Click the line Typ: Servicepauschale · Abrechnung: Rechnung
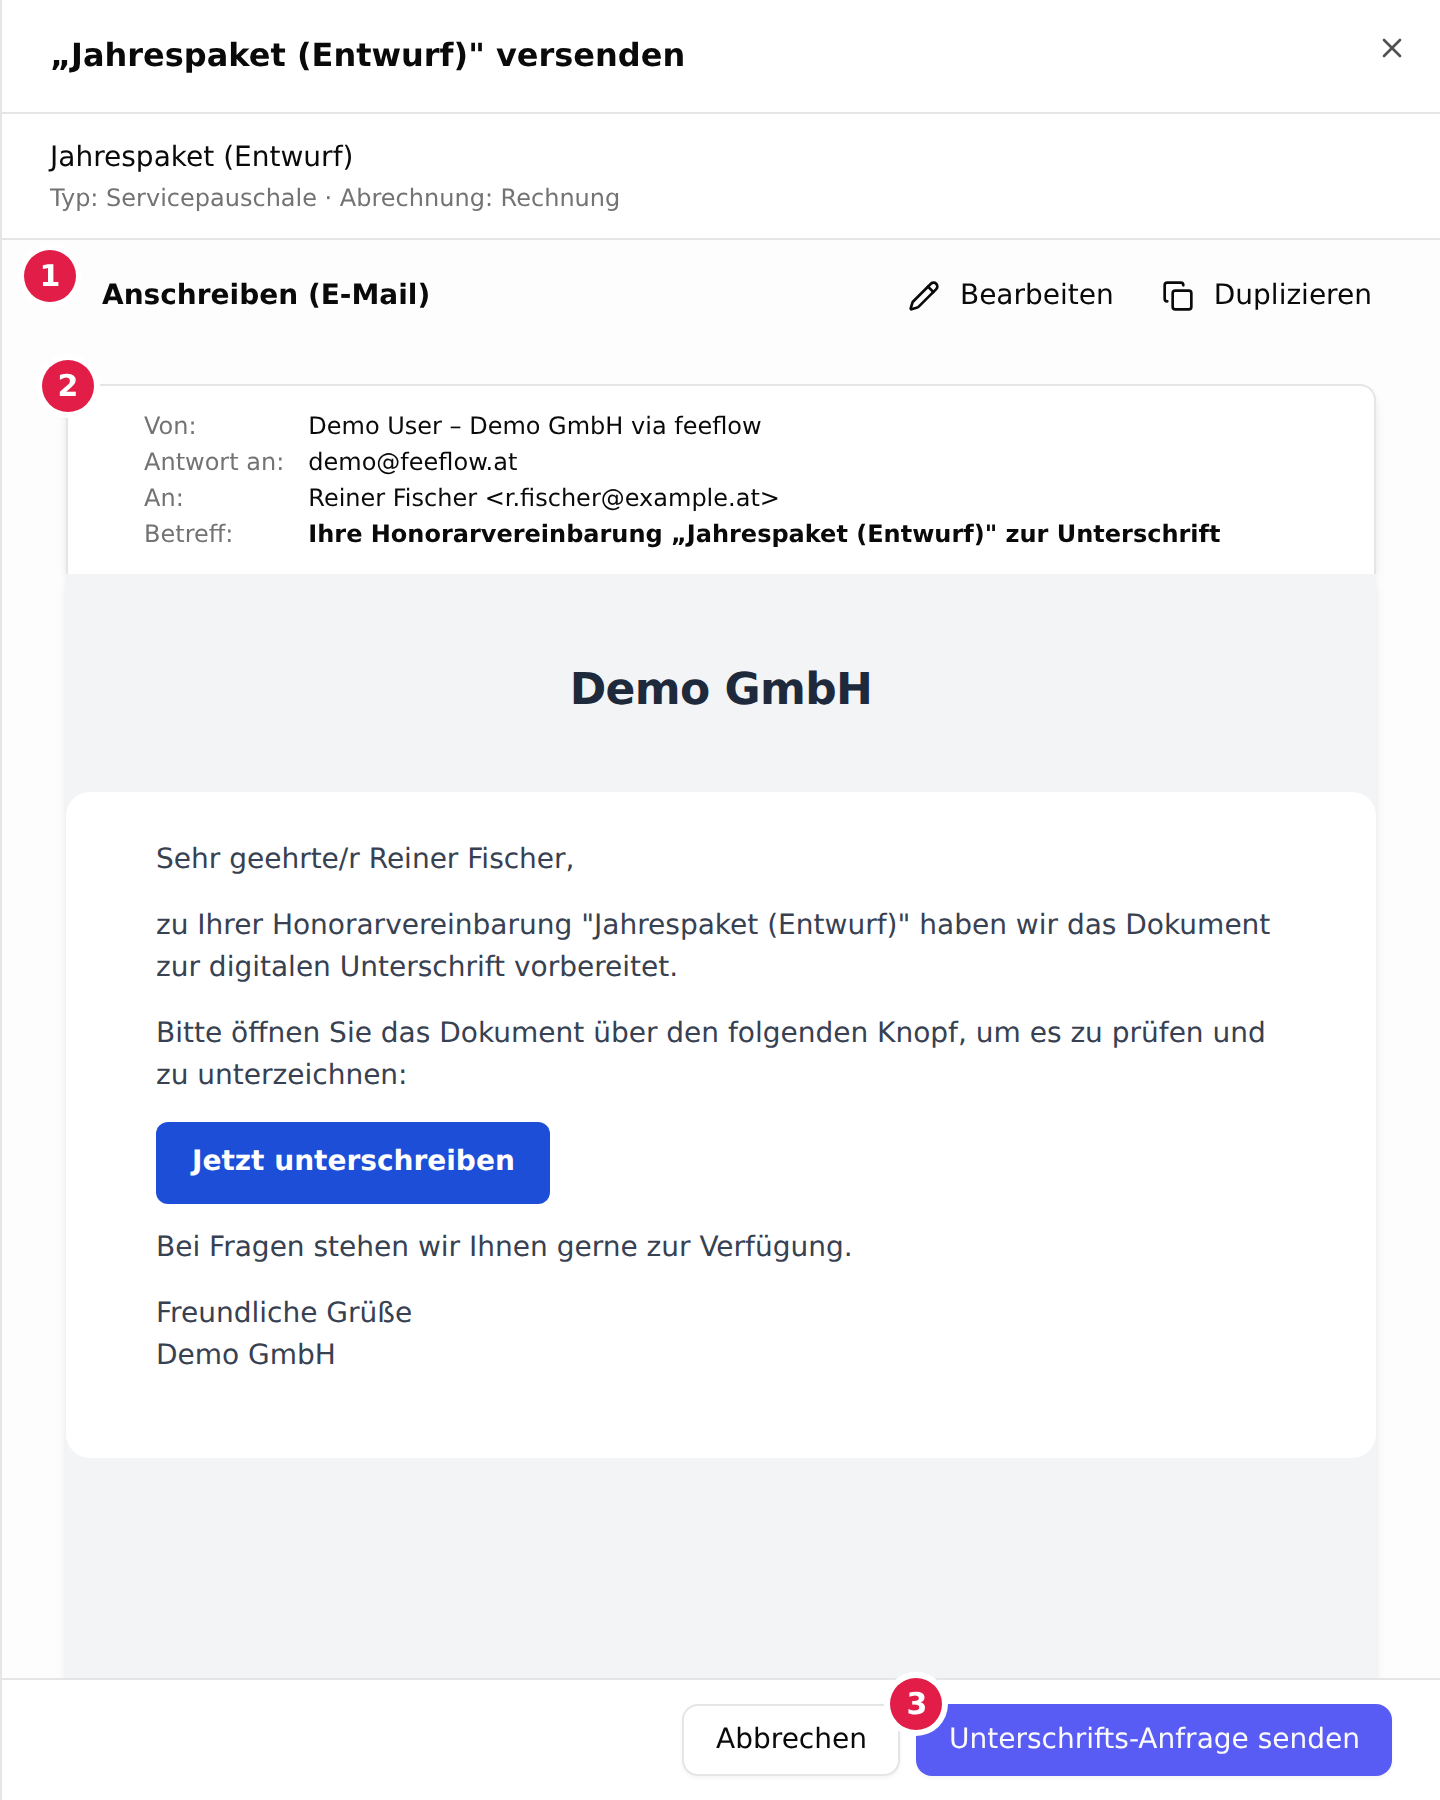The width and height of the screenshot is (1440, 1800). pos(335,198)
